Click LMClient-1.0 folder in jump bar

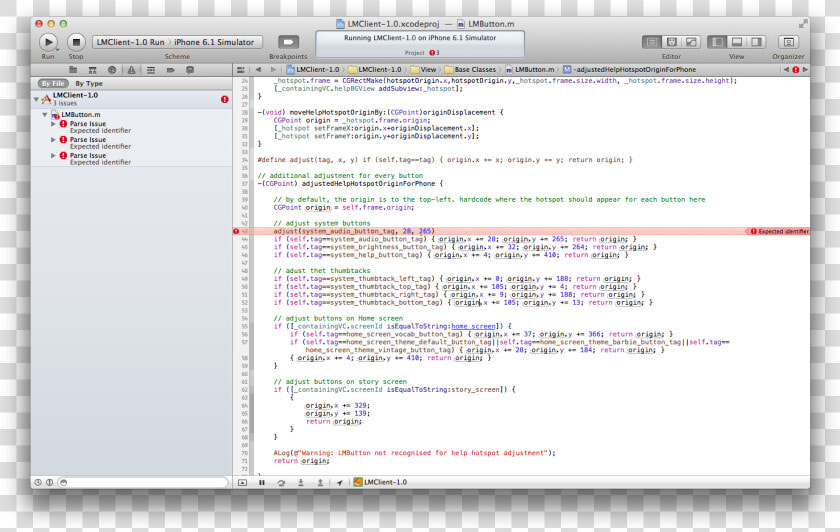pos(376,70)
